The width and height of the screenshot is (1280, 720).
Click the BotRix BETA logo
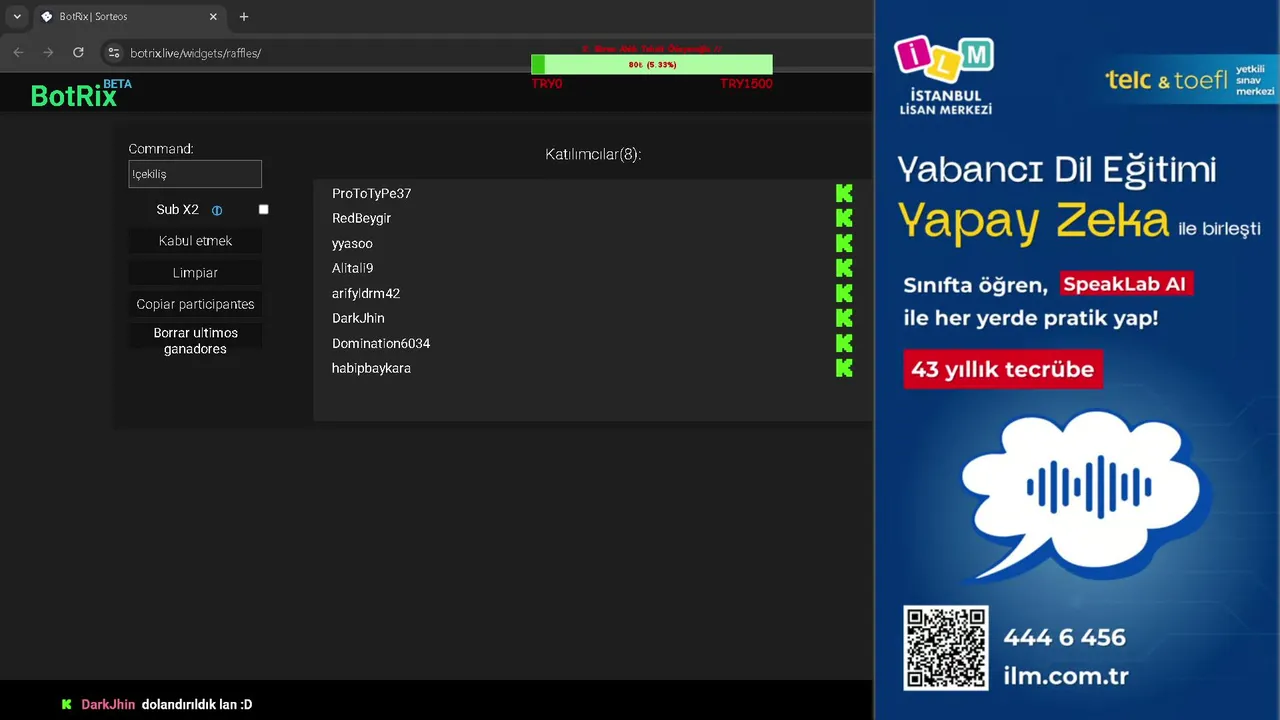(x=81, y=94)
